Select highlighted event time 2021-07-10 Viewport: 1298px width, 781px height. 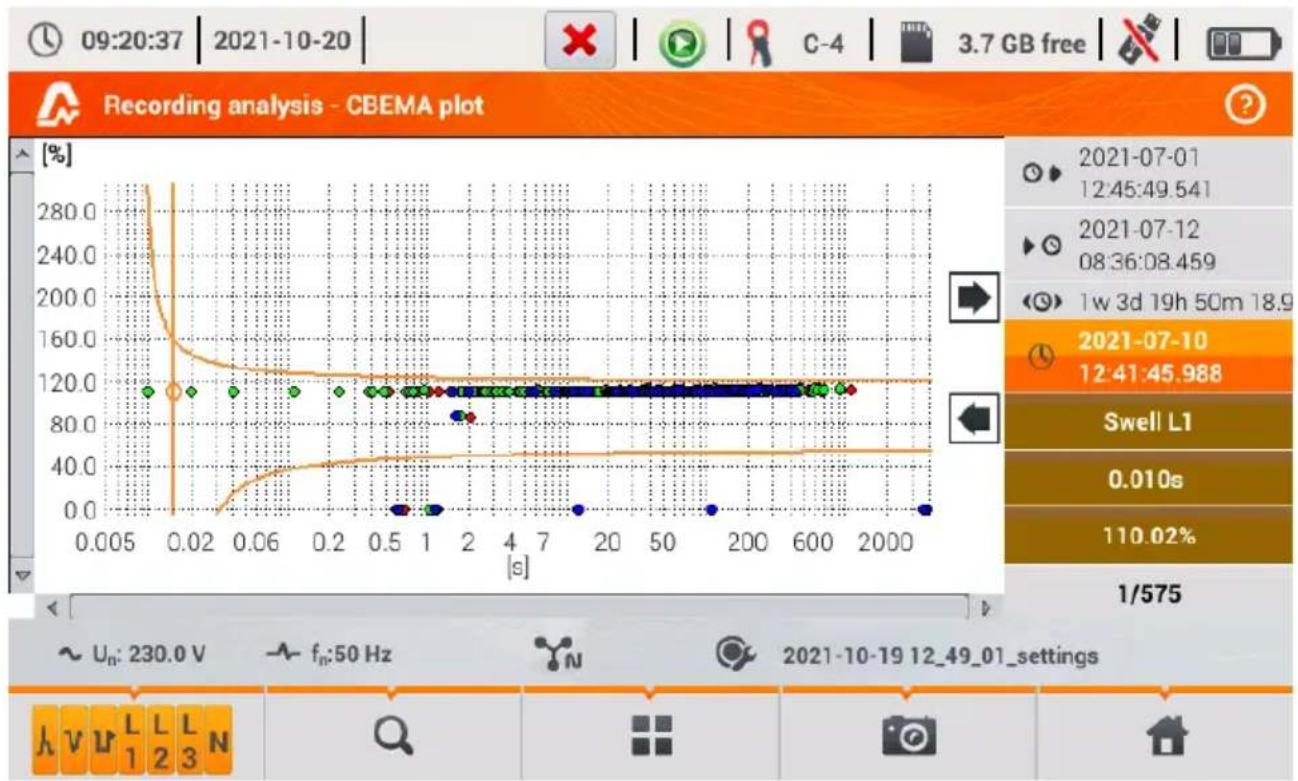(1151, 355)
